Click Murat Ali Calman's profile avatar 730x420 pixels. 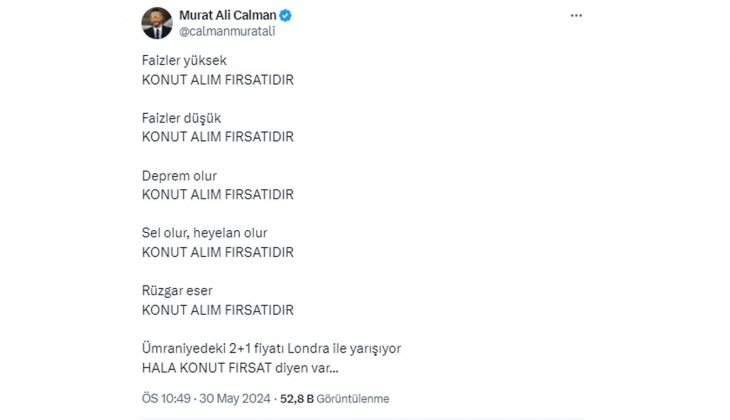[x=157, y=23]
